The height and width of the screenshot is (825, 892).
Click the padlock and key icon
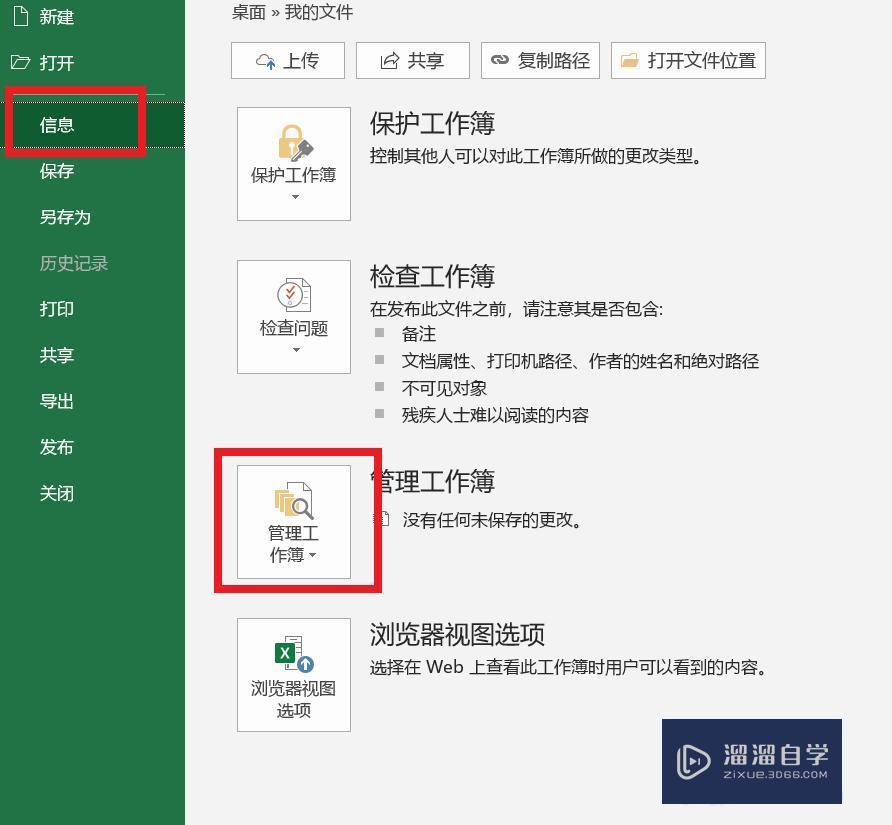point(295,142)
